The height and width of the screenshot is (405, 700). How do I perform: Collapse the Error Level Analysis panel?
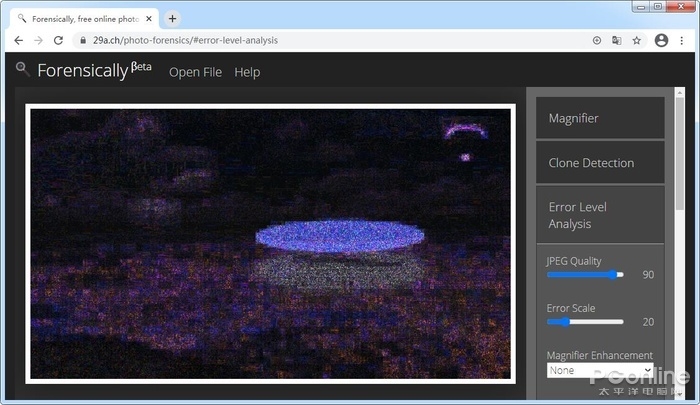pyautogui.click(x=600, y=215)
